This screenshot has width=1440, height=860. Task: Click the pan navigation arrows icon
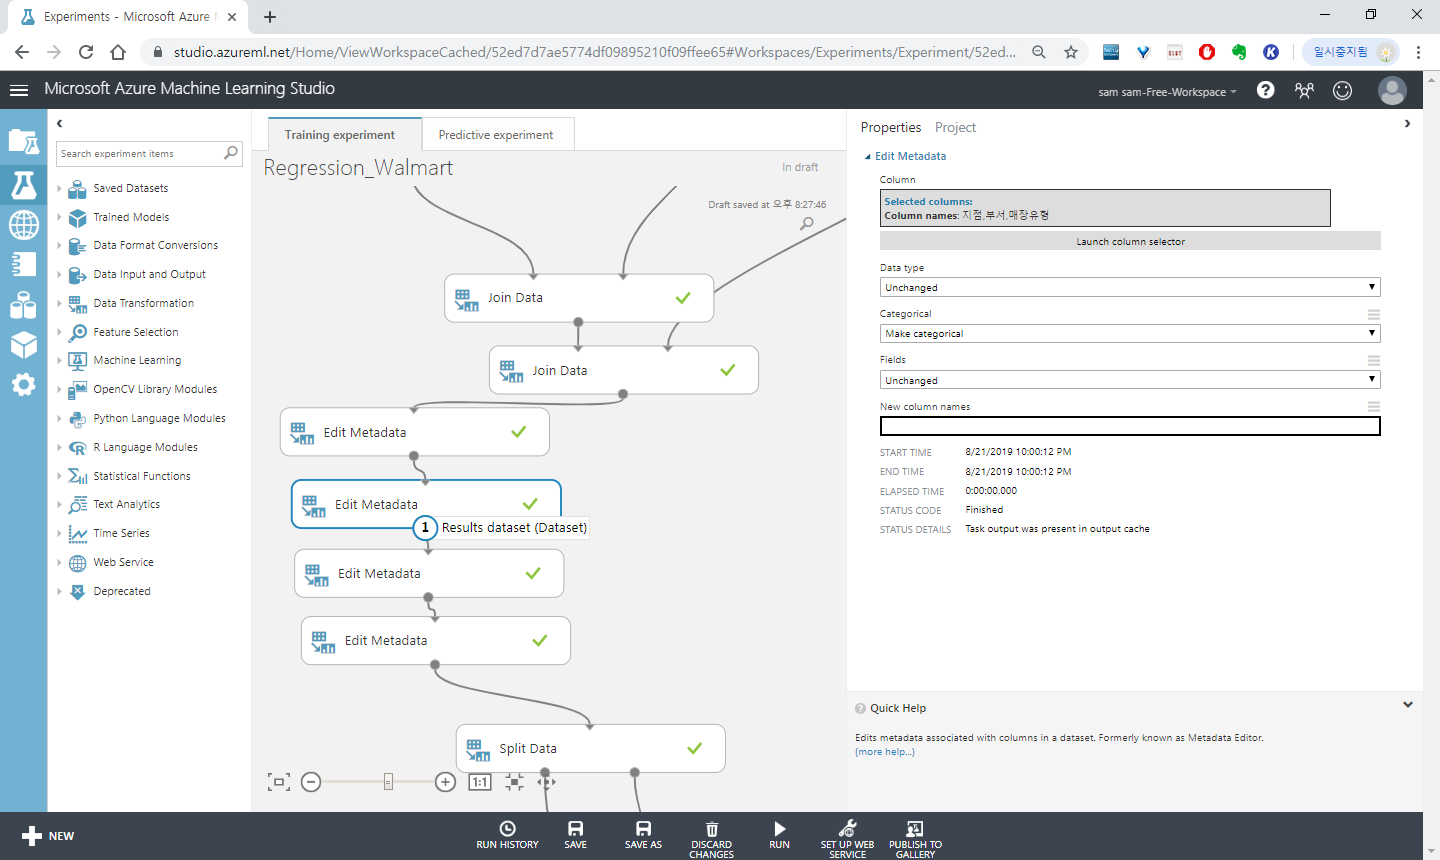tap(546, 782)
